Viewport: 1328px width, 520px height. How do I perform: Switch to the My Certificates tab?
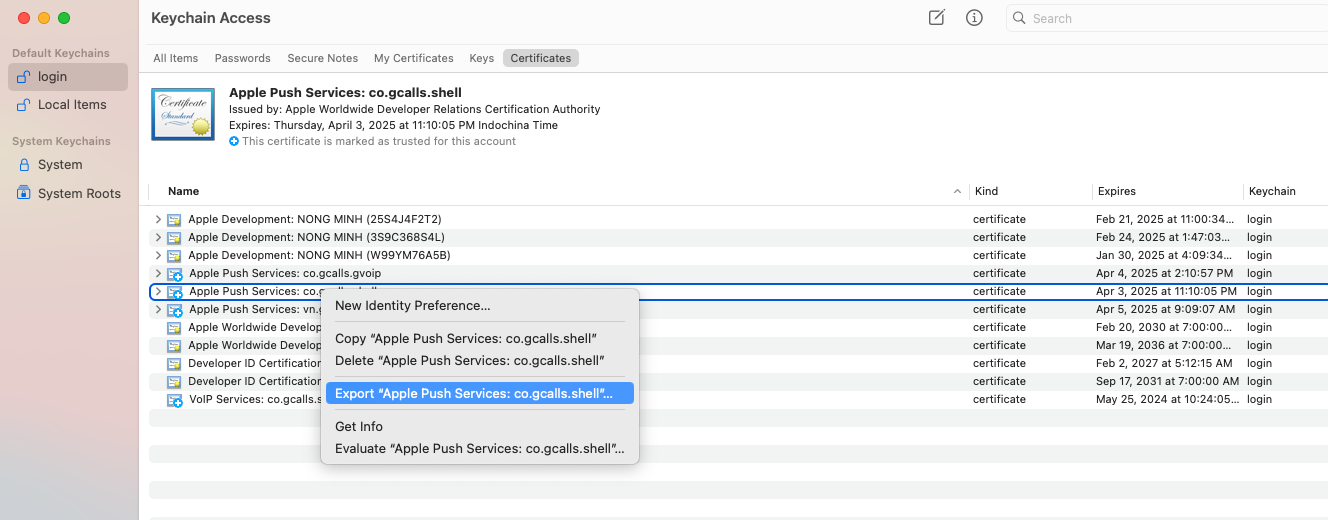tap(413, 58)
